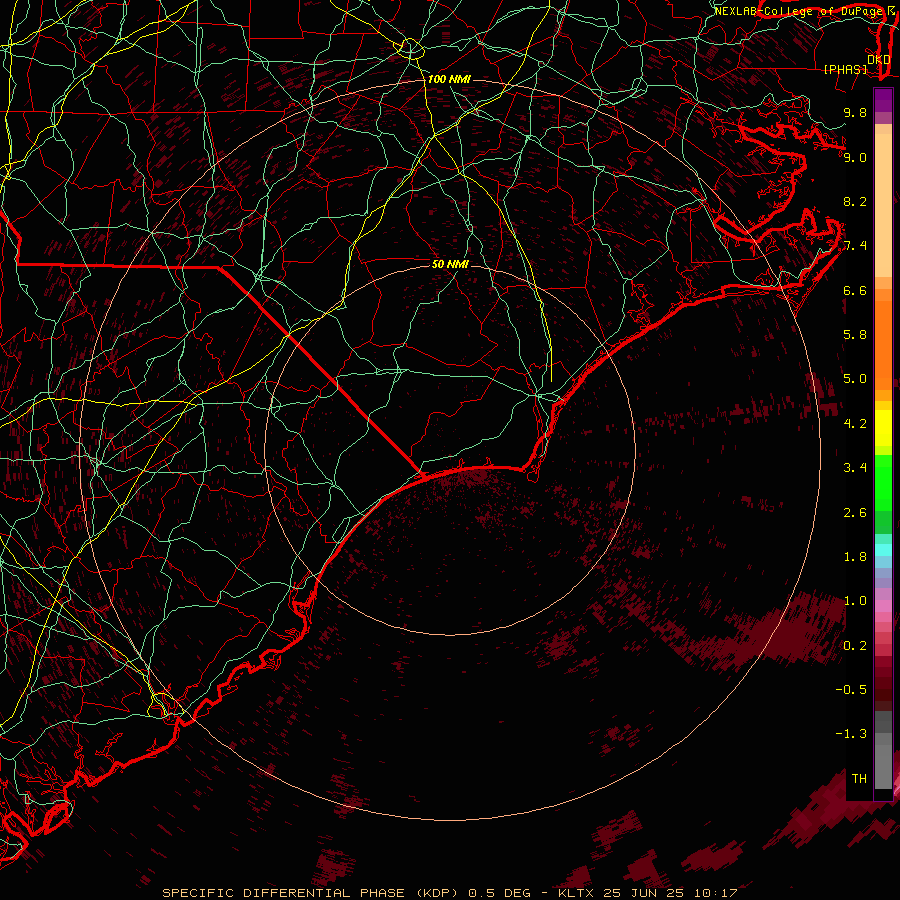Click the 100 NMI range ring label
Viewport: 900px width, 900px height.
click(x=449, y=79)
